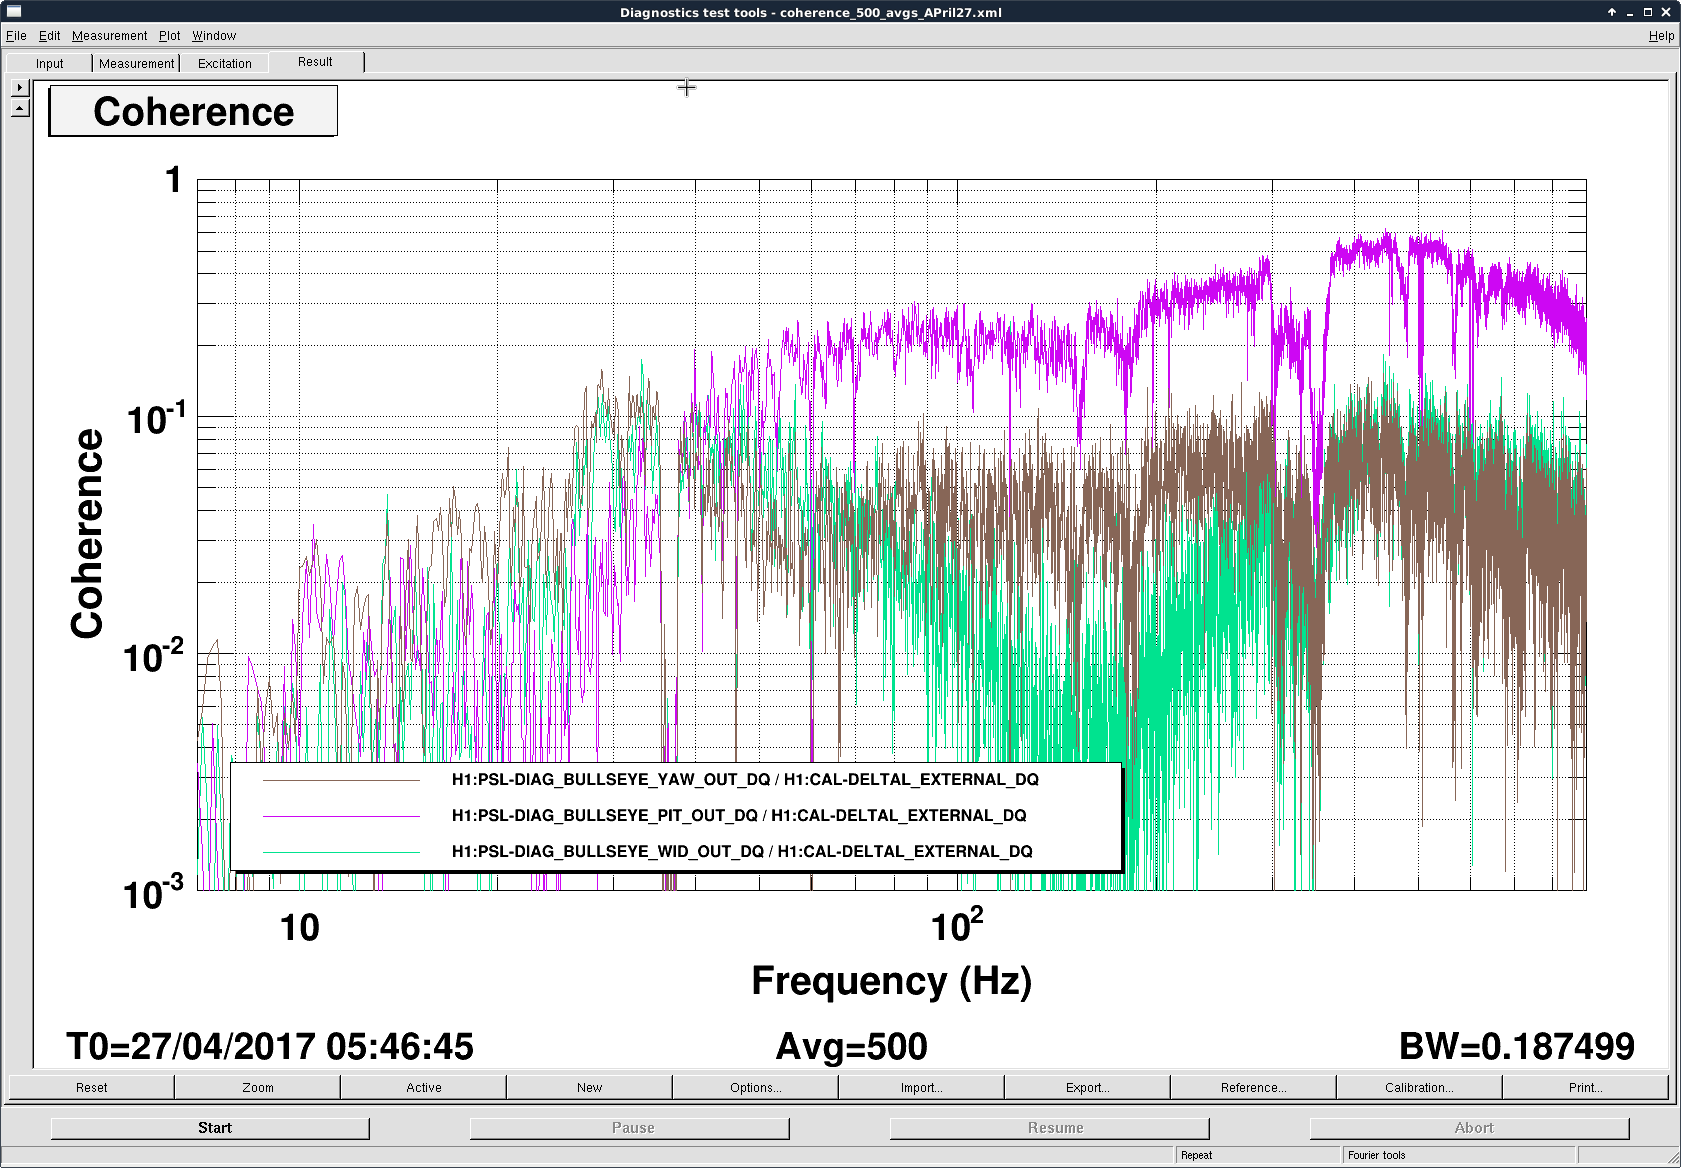Click the Import button
Image resolution: width=1681 pixels, height=1168 pixels.
922,1087
